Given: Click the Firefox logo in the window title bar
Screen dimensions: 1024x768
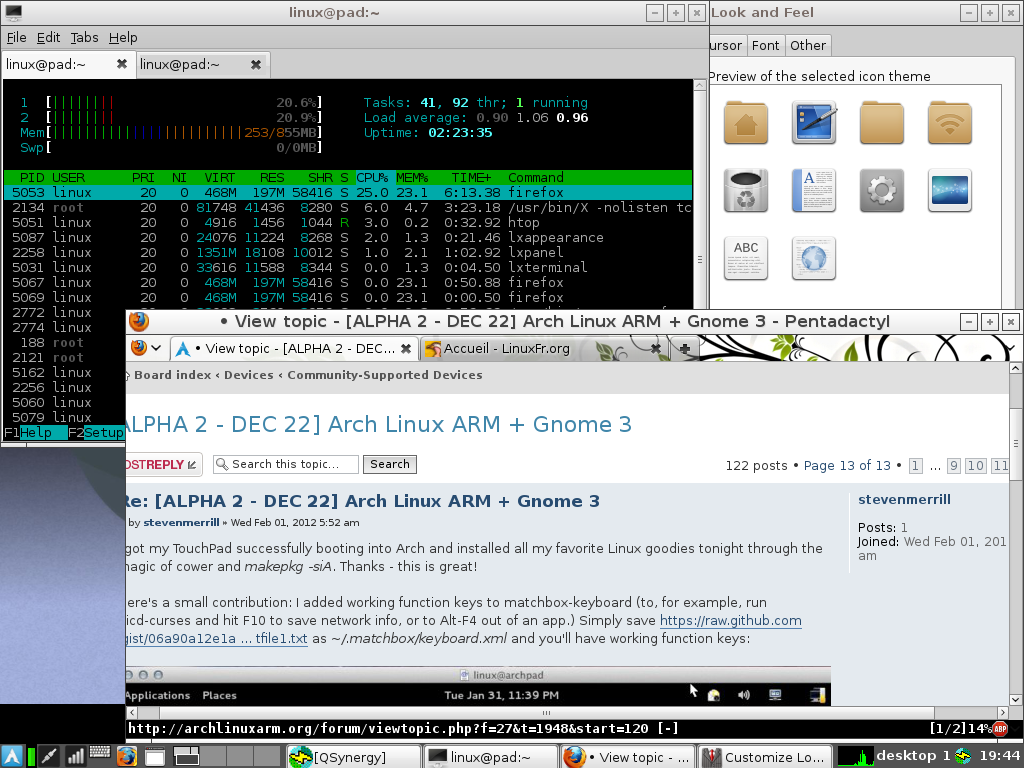Looking at the screenshot, I should coord(138,321).
